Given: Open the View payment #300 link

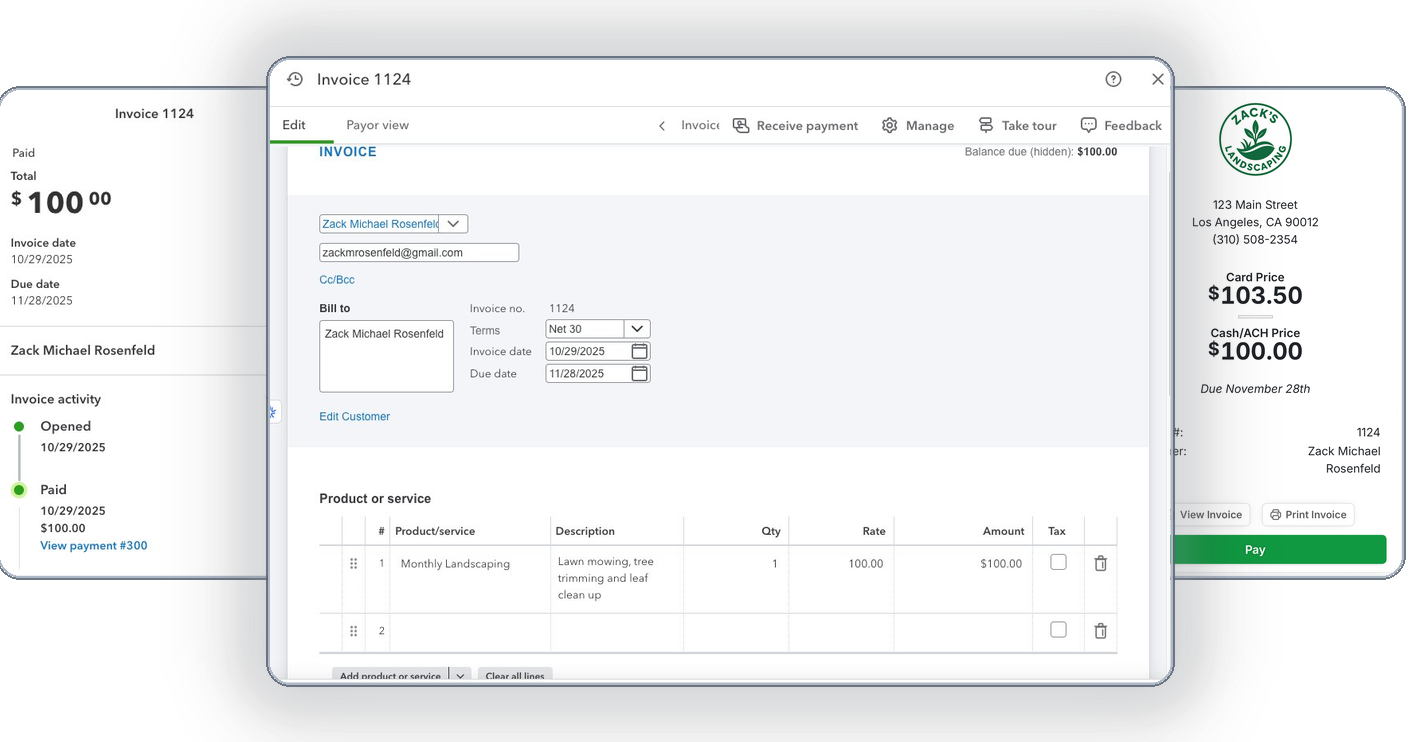Looking at the screenshot, I should [94, 546].
